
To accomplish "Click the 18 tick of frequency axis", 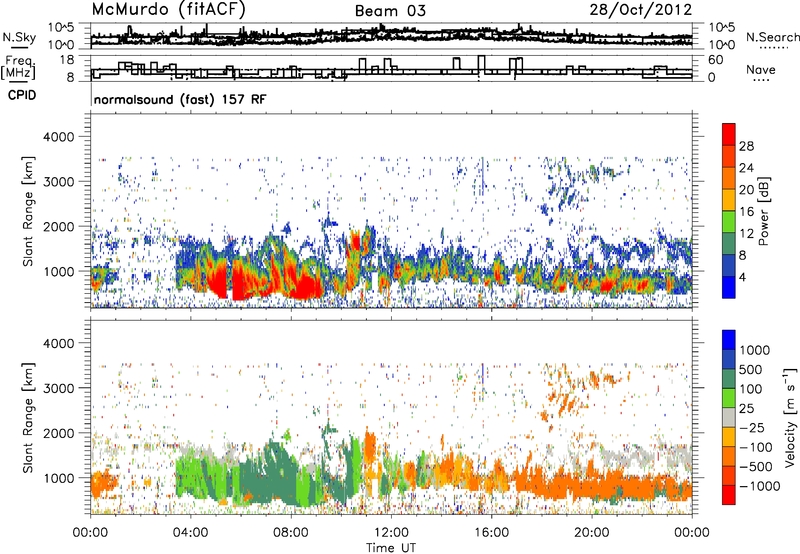I will pyautogui.click(x=67, y=60).
